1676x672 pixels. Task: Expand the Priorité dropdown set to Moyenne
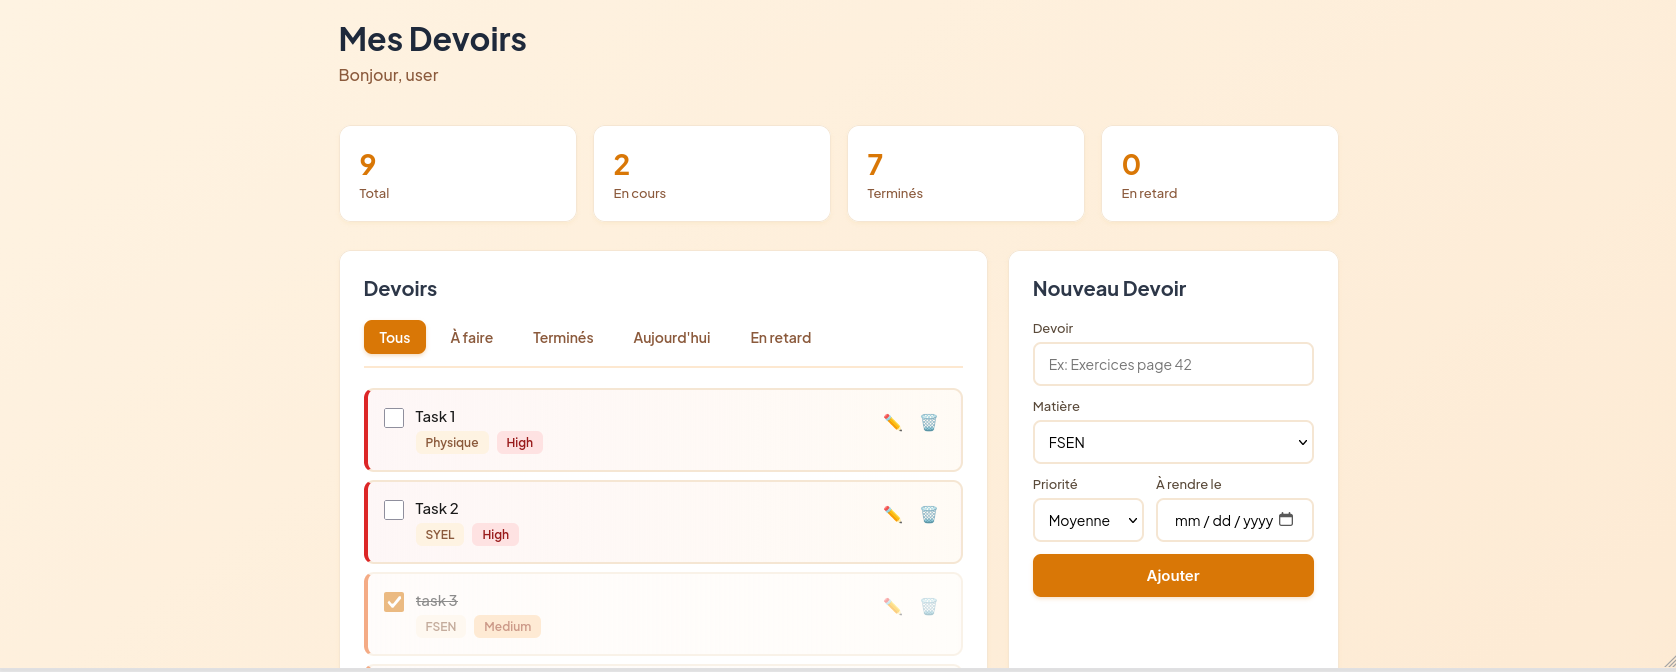[1087, 521]
